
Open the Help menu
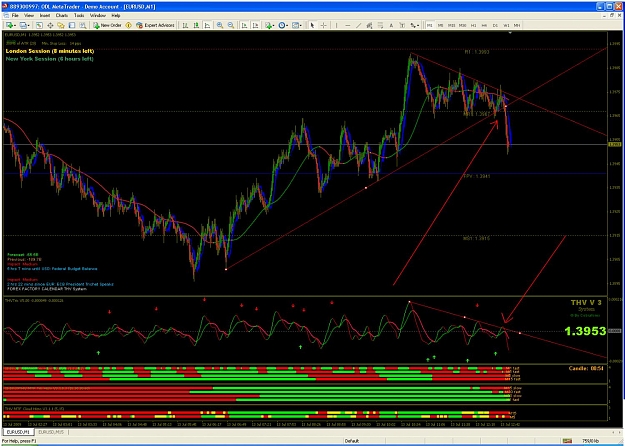[x=116, y=15]
